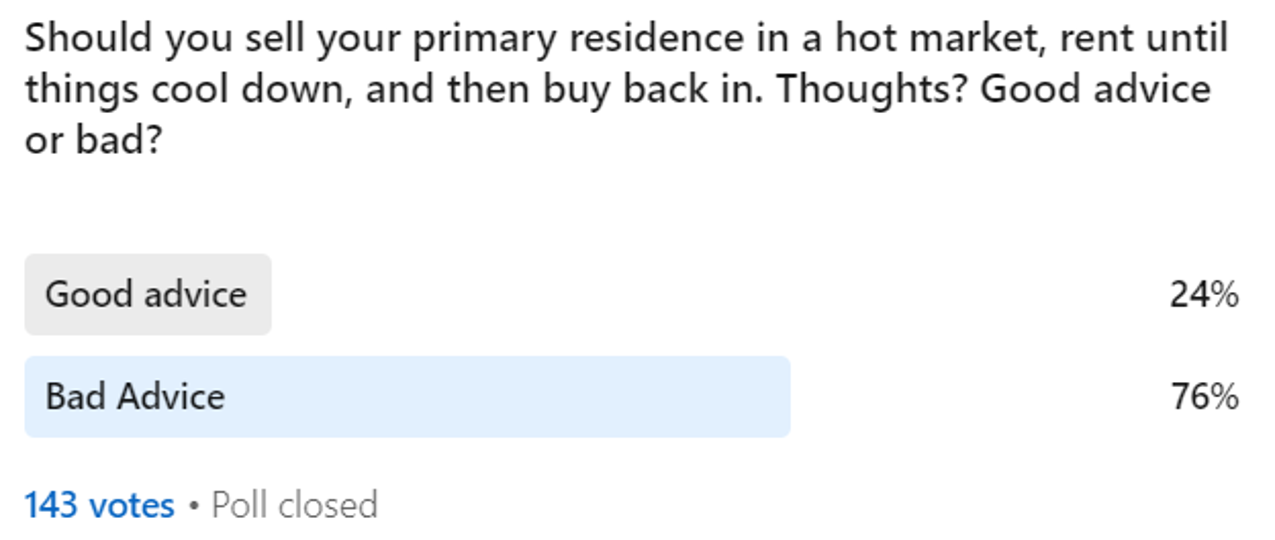Click the Poll closed status text
Viewport: 1275px width, 540px height.
(295, 505)
